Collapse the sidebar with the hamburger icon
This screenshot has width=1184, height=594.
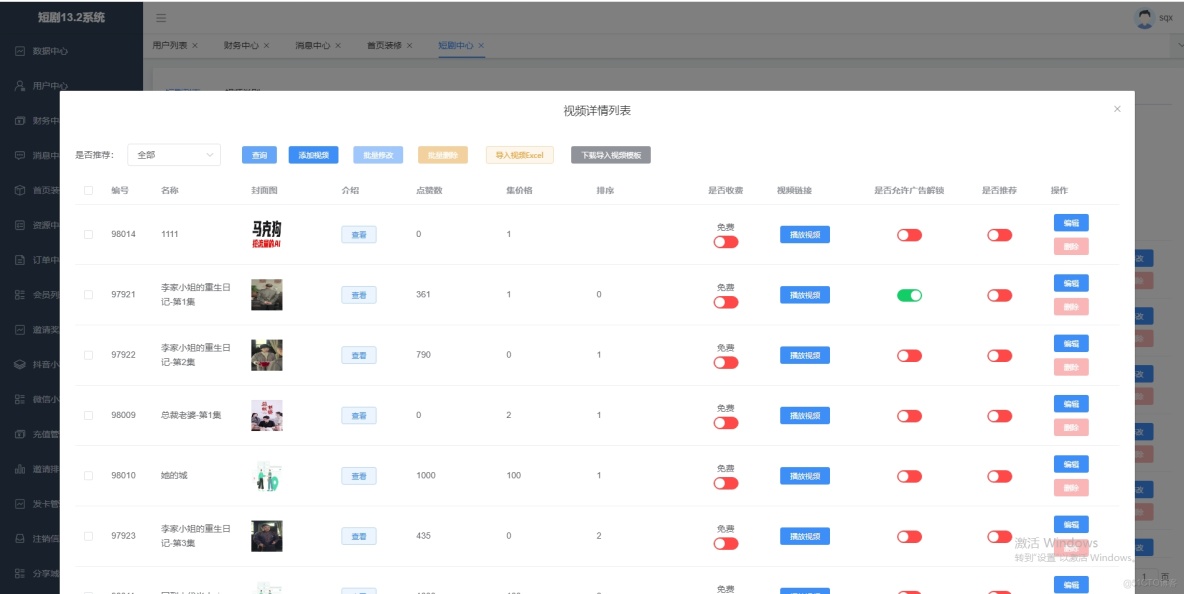click(x=159, y=17)
